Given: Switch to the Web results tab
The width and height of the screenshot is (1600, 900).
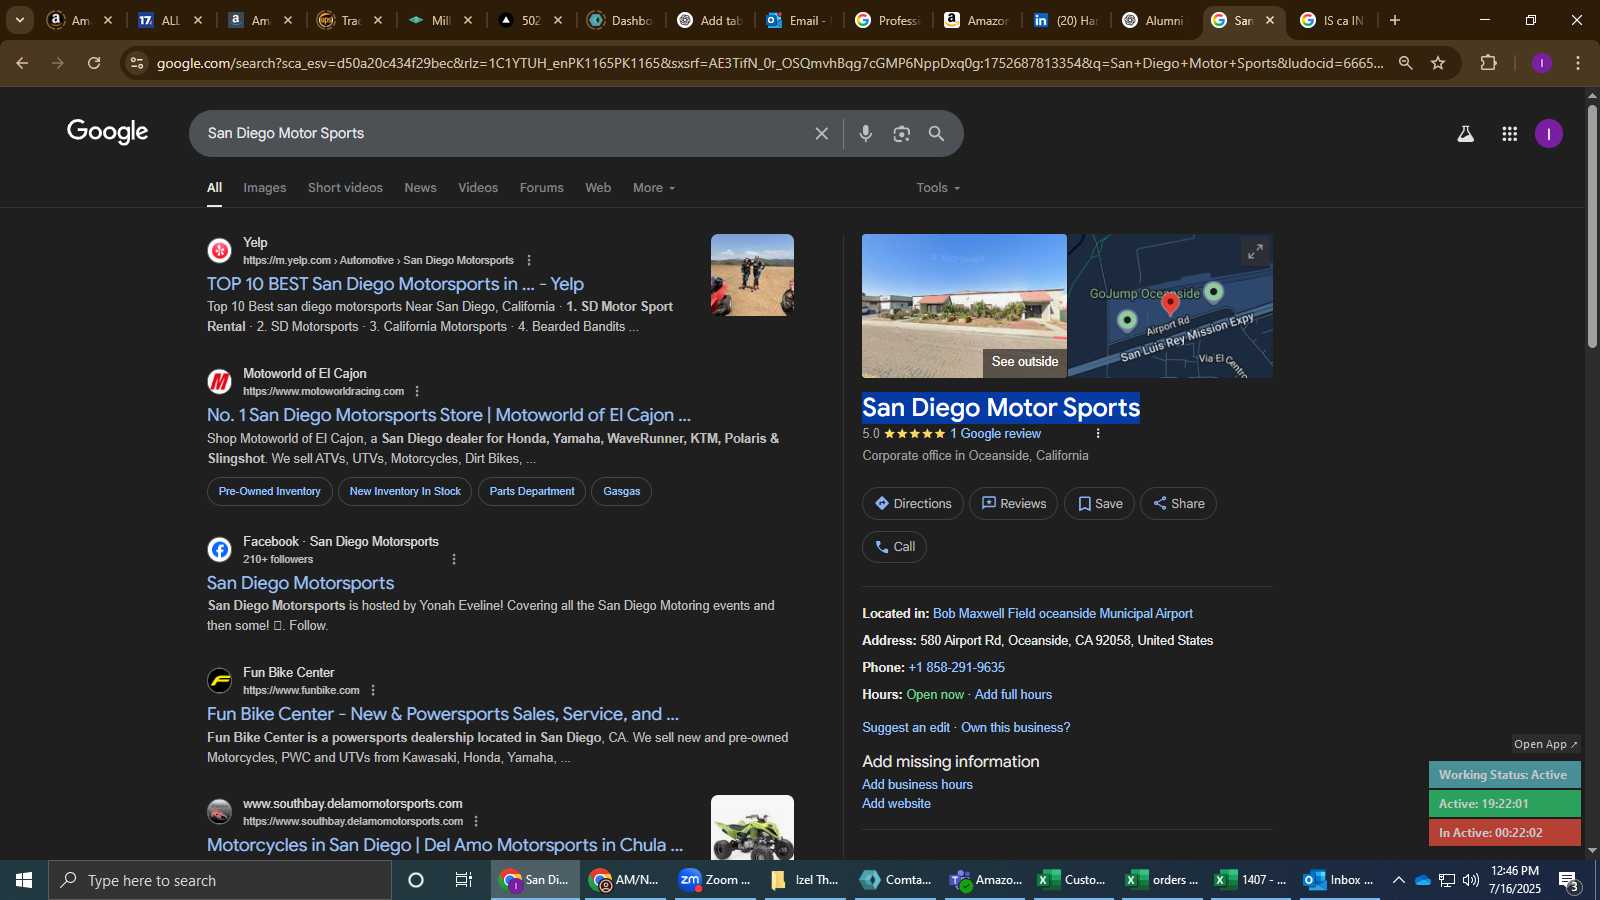Looking at the screenshot, I should tap(598, 188).
